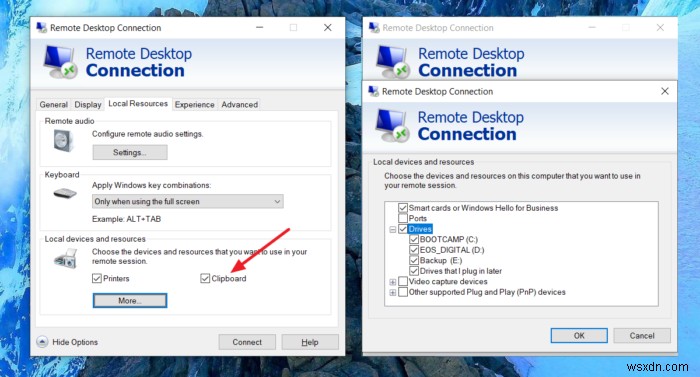Toggle Smart cards or Windows Hello checkbox
This screenshot has height=377, width=700.
click(x=403, y=208)
